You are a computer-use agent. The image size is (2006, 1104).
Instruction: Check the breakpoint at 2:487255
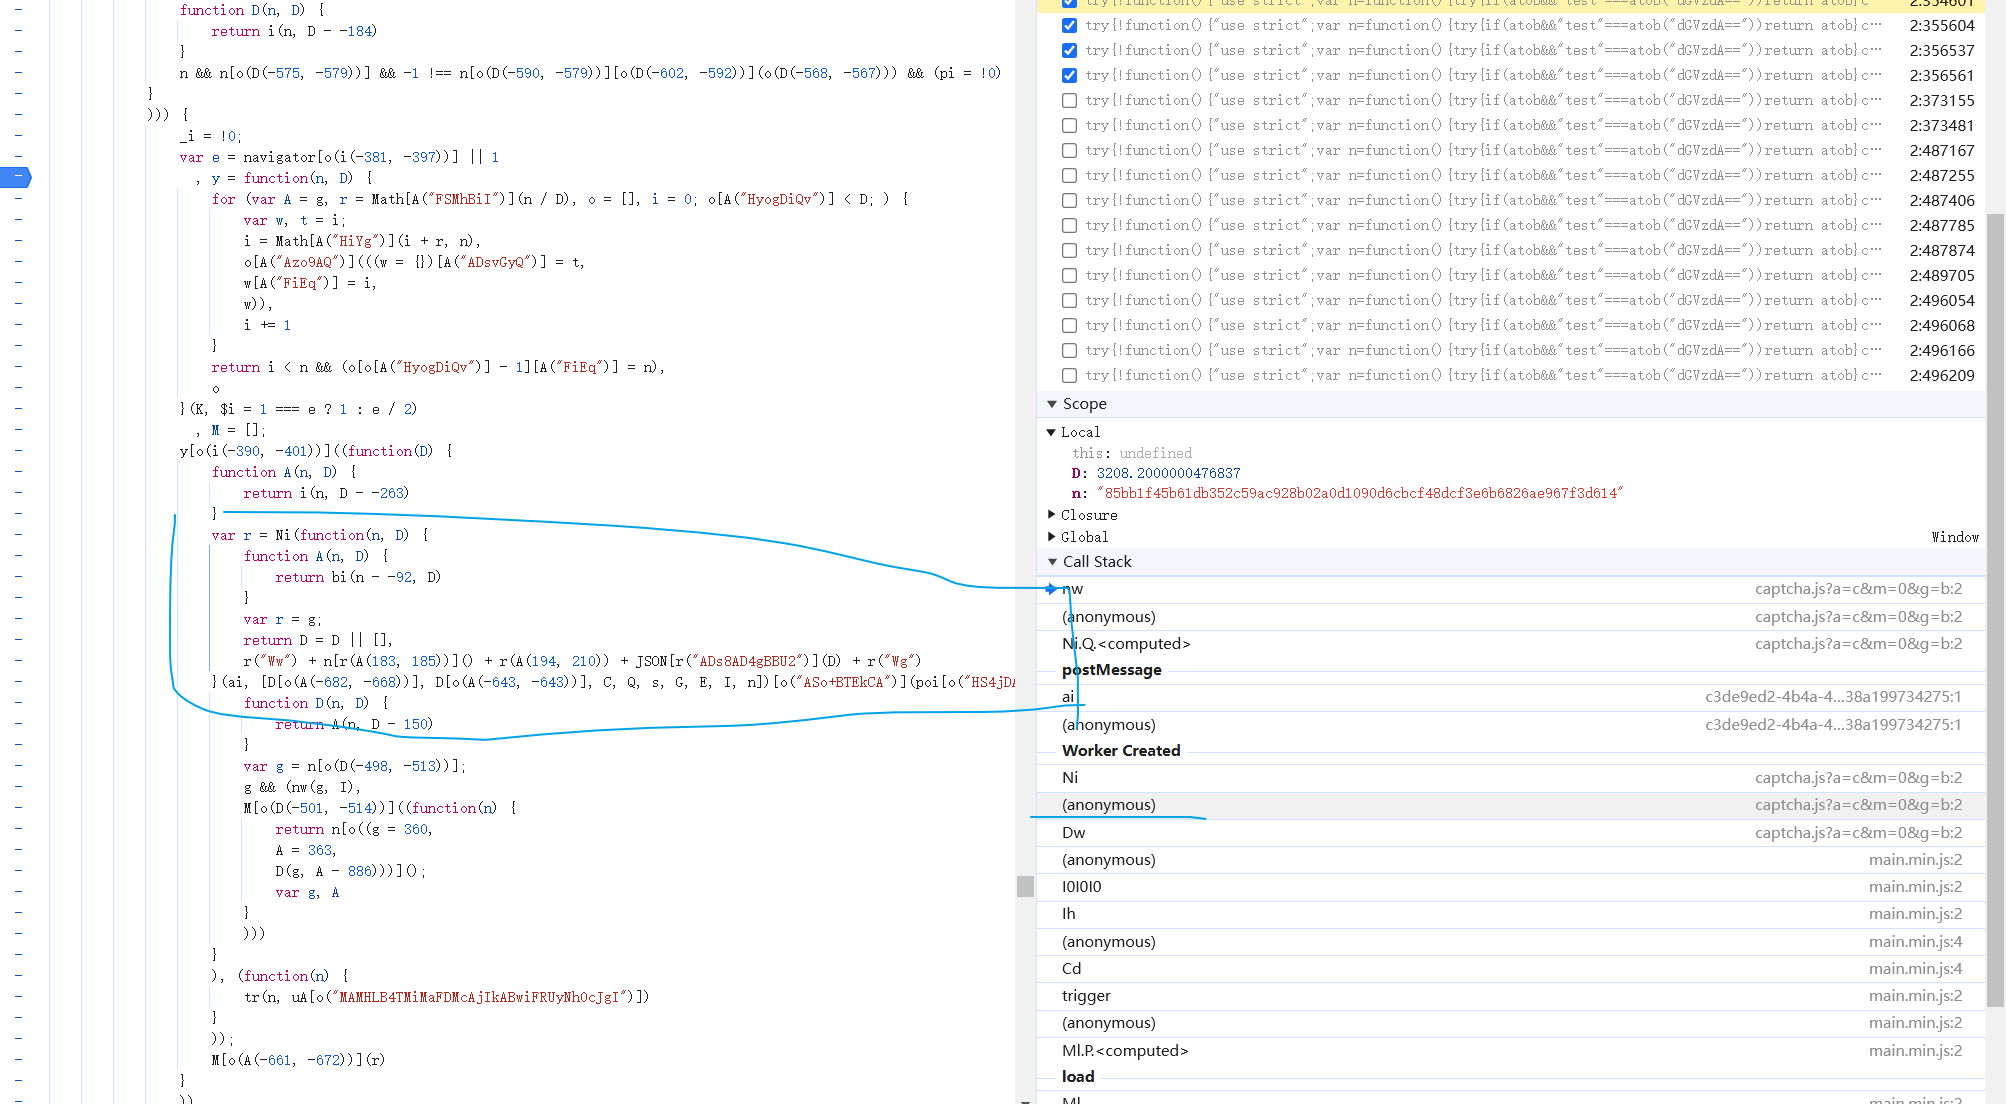(1069, 175)
